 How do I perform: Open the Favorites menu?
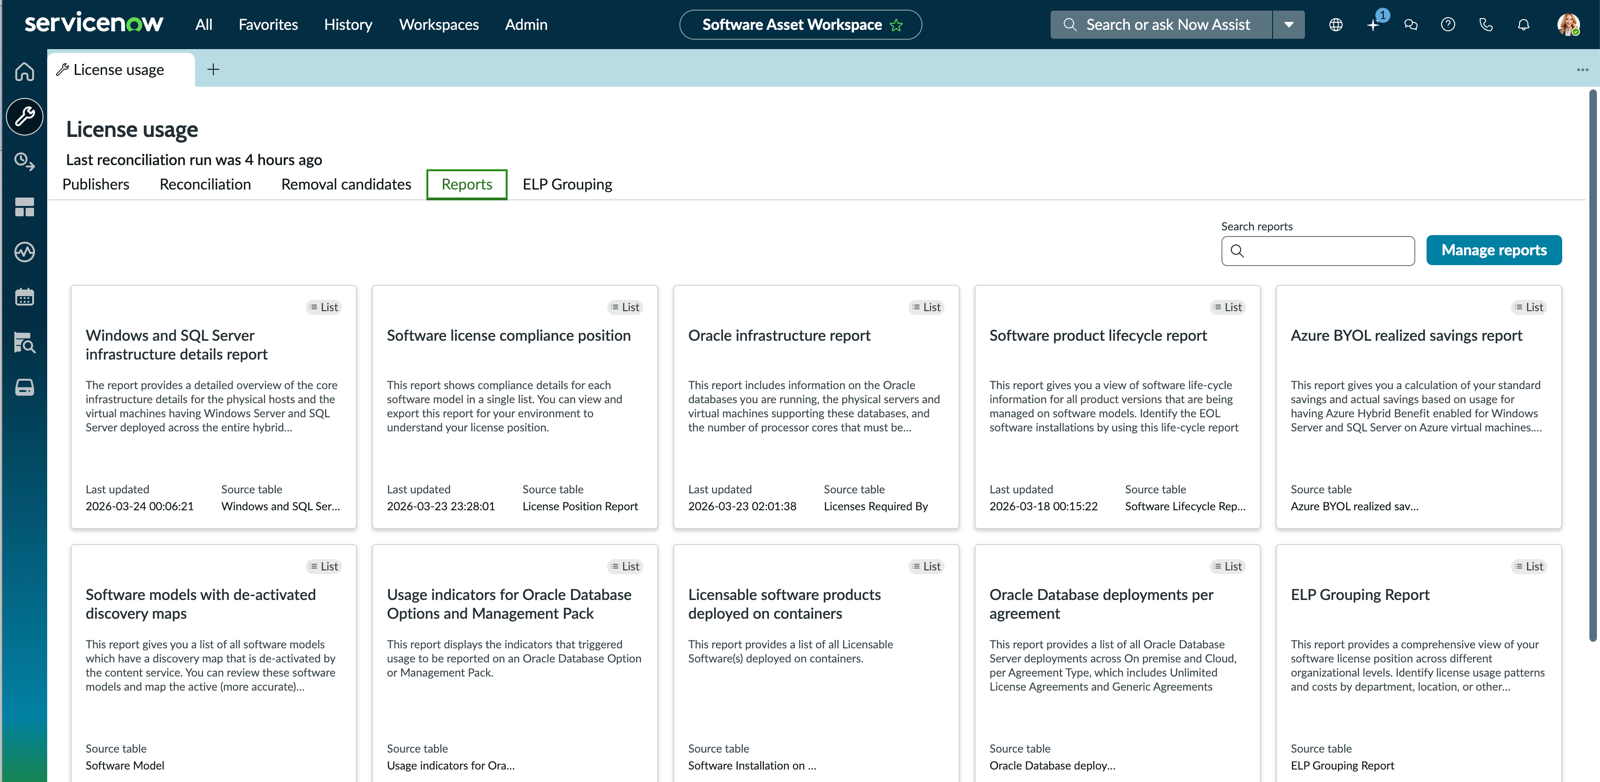tap(268, 24)
